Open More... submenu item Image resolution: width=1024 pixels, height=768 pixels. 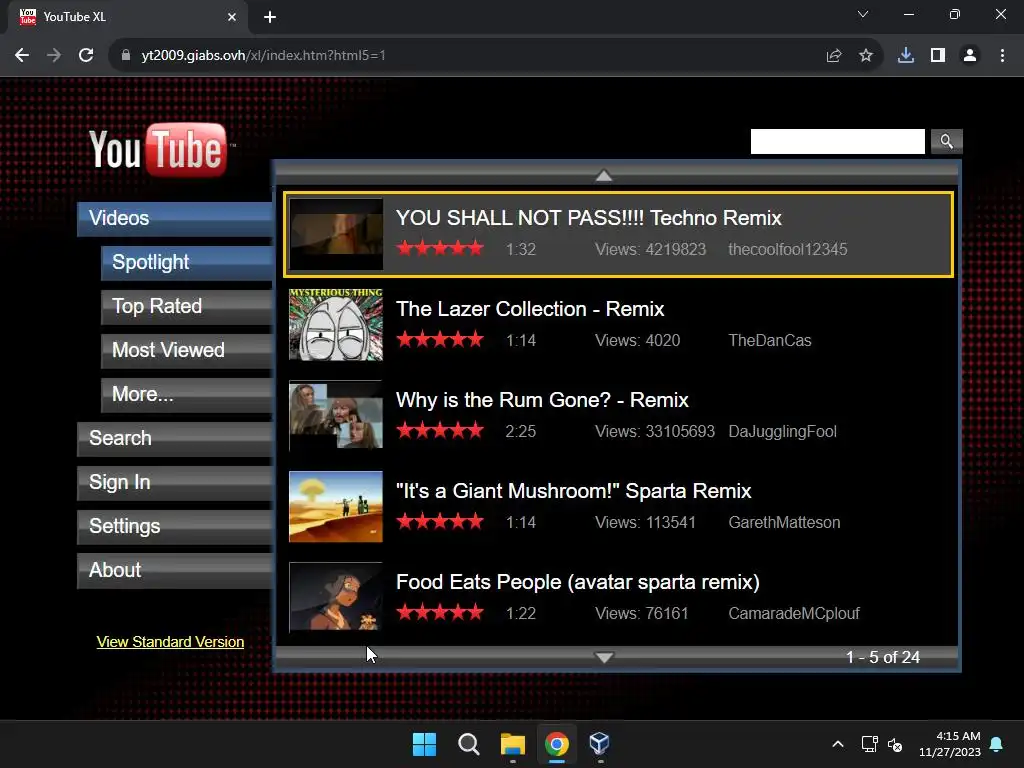coord(187,394)
